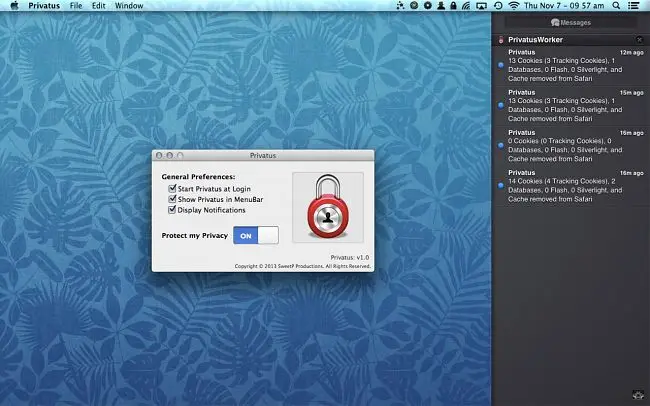This screenshot has height=406, width=650.
Task: Click the round swirl menu bar icon
Action: [x=414, y=5]
